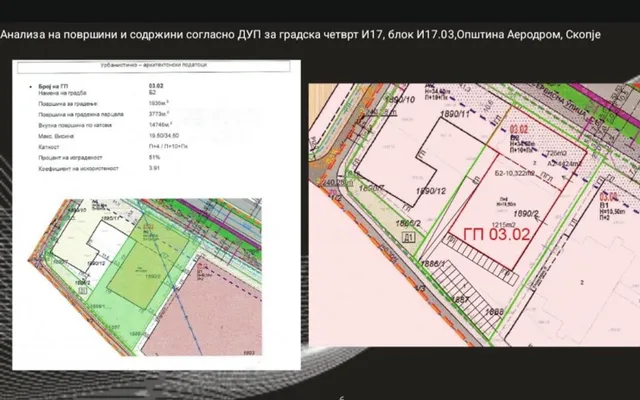Viewport: 640px width, 400px height.
Task: Click parcel label 1890/12 on large map
Action: pyautogui.click(x=431, y=191)
